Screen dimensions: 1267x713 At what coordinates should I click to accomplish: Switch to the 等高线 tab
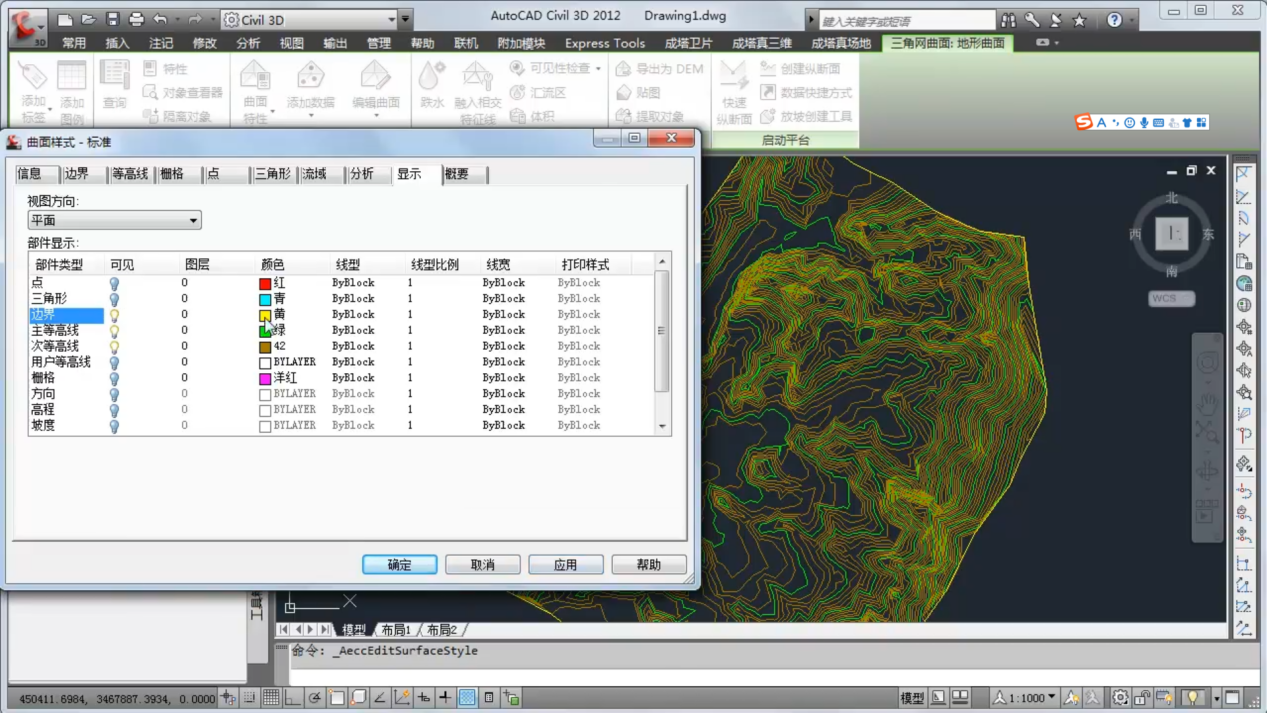130,174
